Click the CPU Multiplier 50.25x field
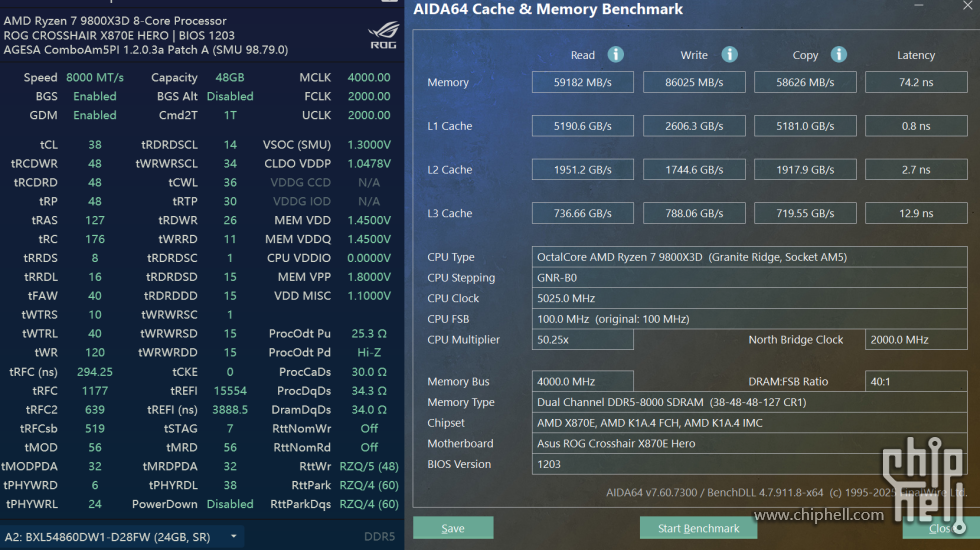The width and height of the screenshot is (980, 550). (582, 339)
